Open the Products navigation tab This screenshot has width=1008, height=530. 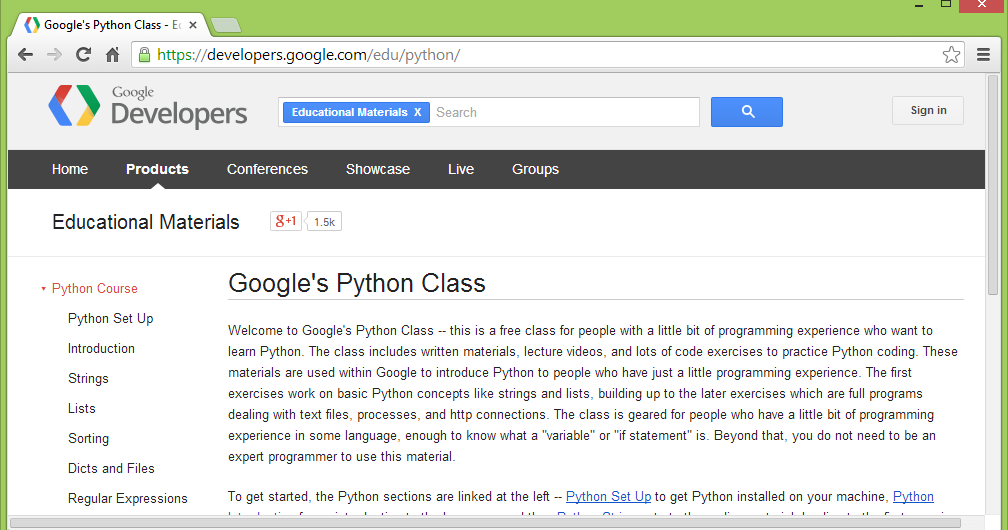point(157,169)
